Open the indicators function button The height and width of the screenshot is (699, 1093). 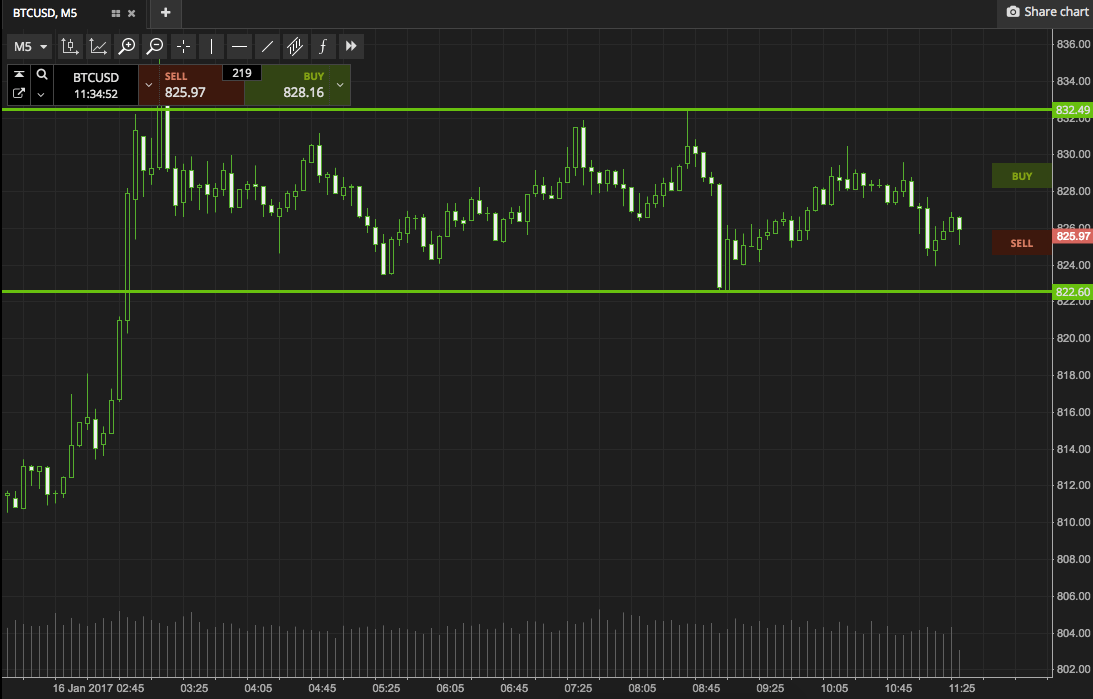(322, 46)
